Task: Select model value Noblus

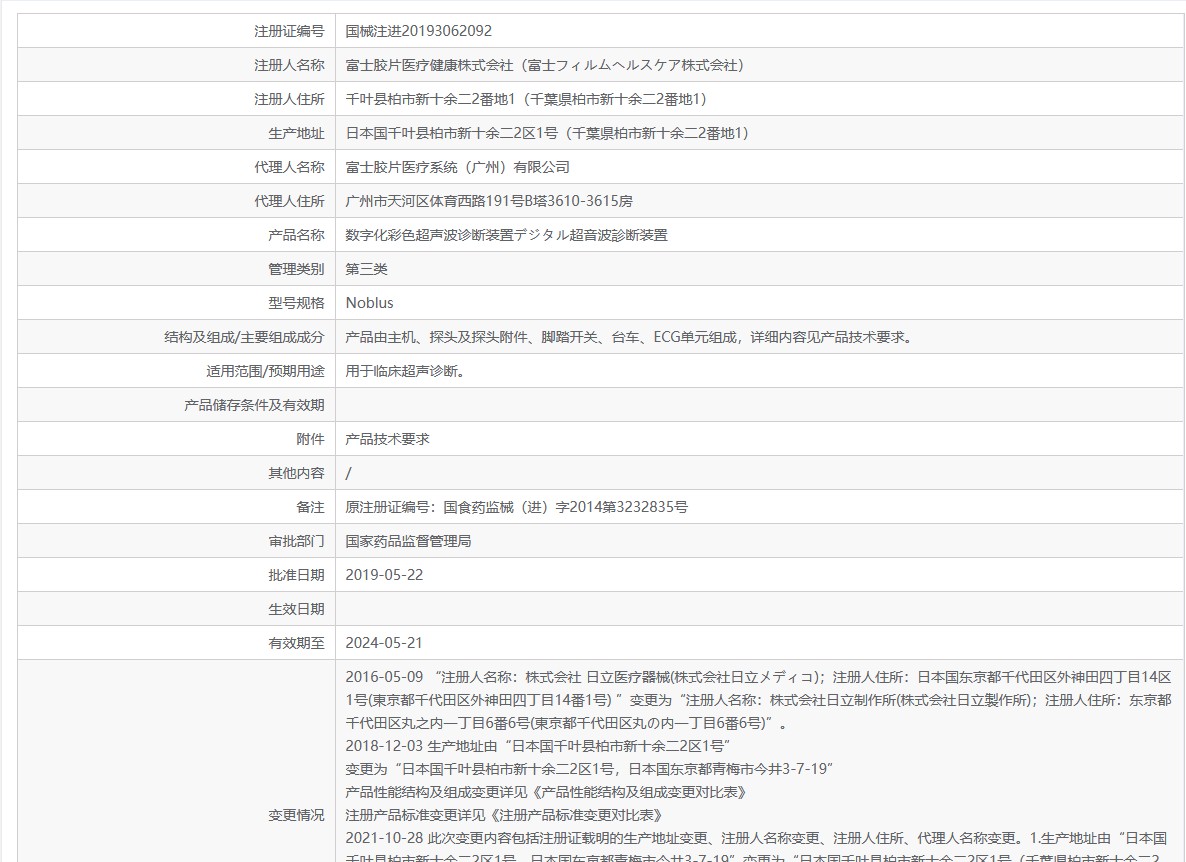Action: 369,303
